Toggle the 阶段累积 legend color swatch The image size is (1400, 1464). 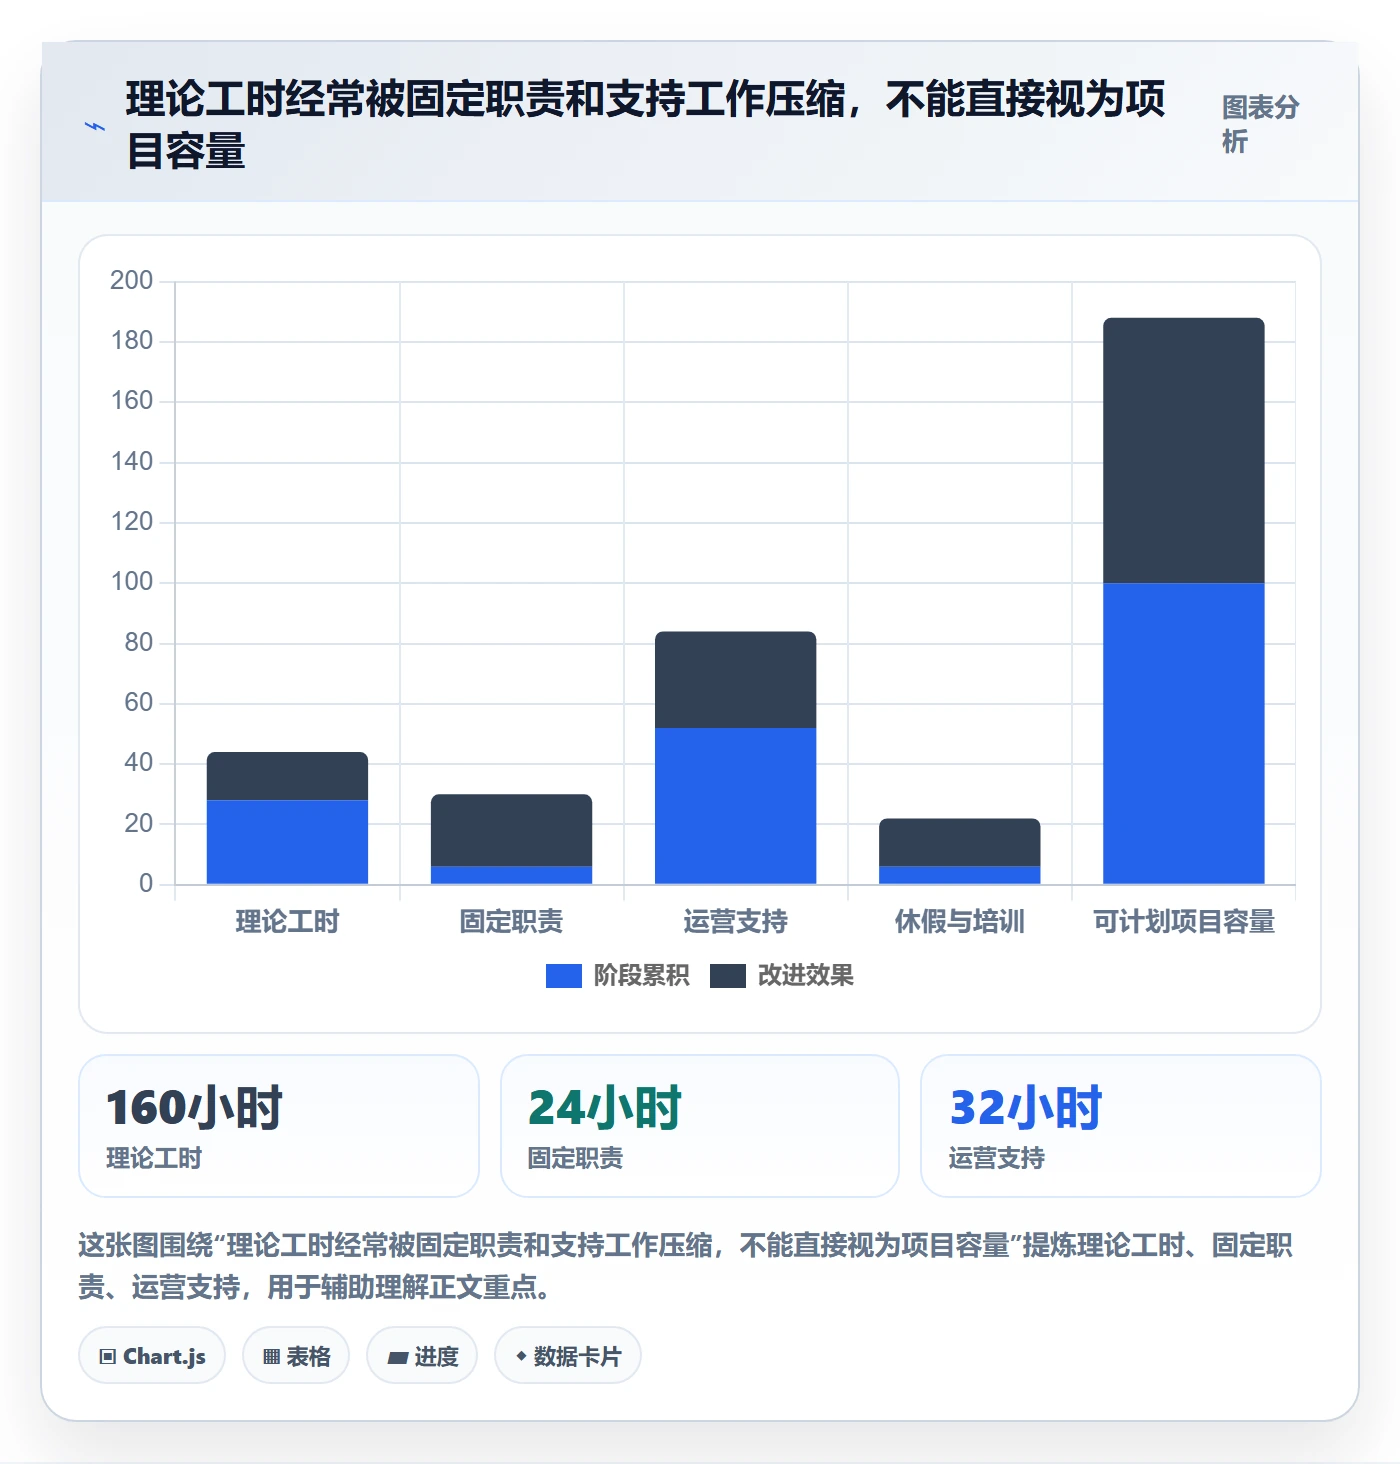[564, 976]
